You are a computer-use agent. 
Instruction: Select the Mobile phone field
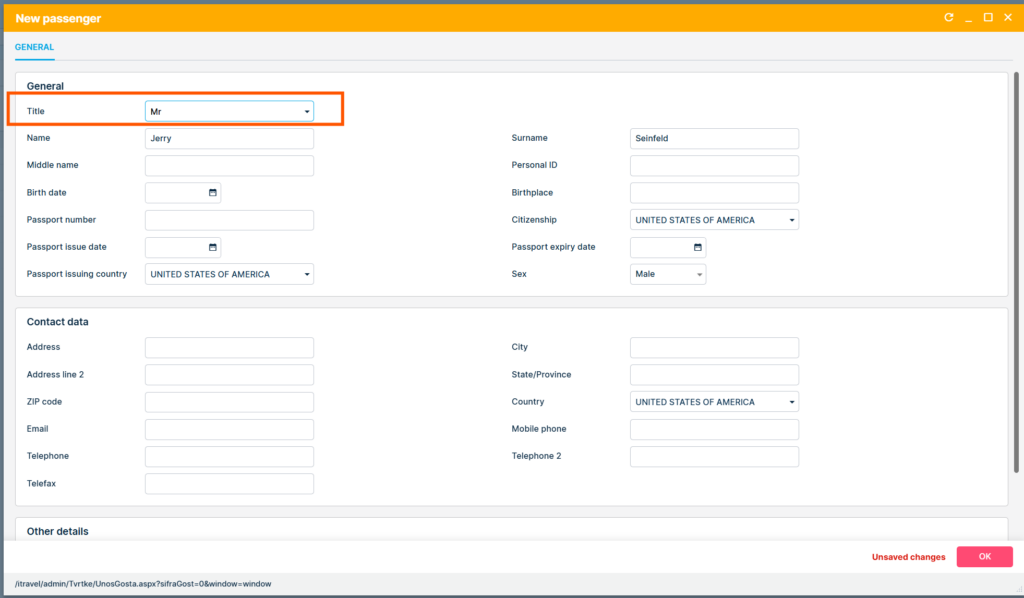click(714, 429)
